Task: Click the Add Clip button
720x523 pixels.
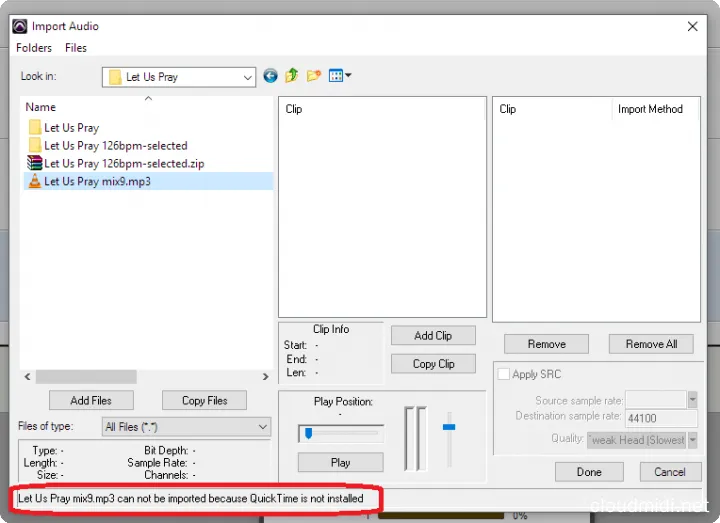Action: point(432,335)
